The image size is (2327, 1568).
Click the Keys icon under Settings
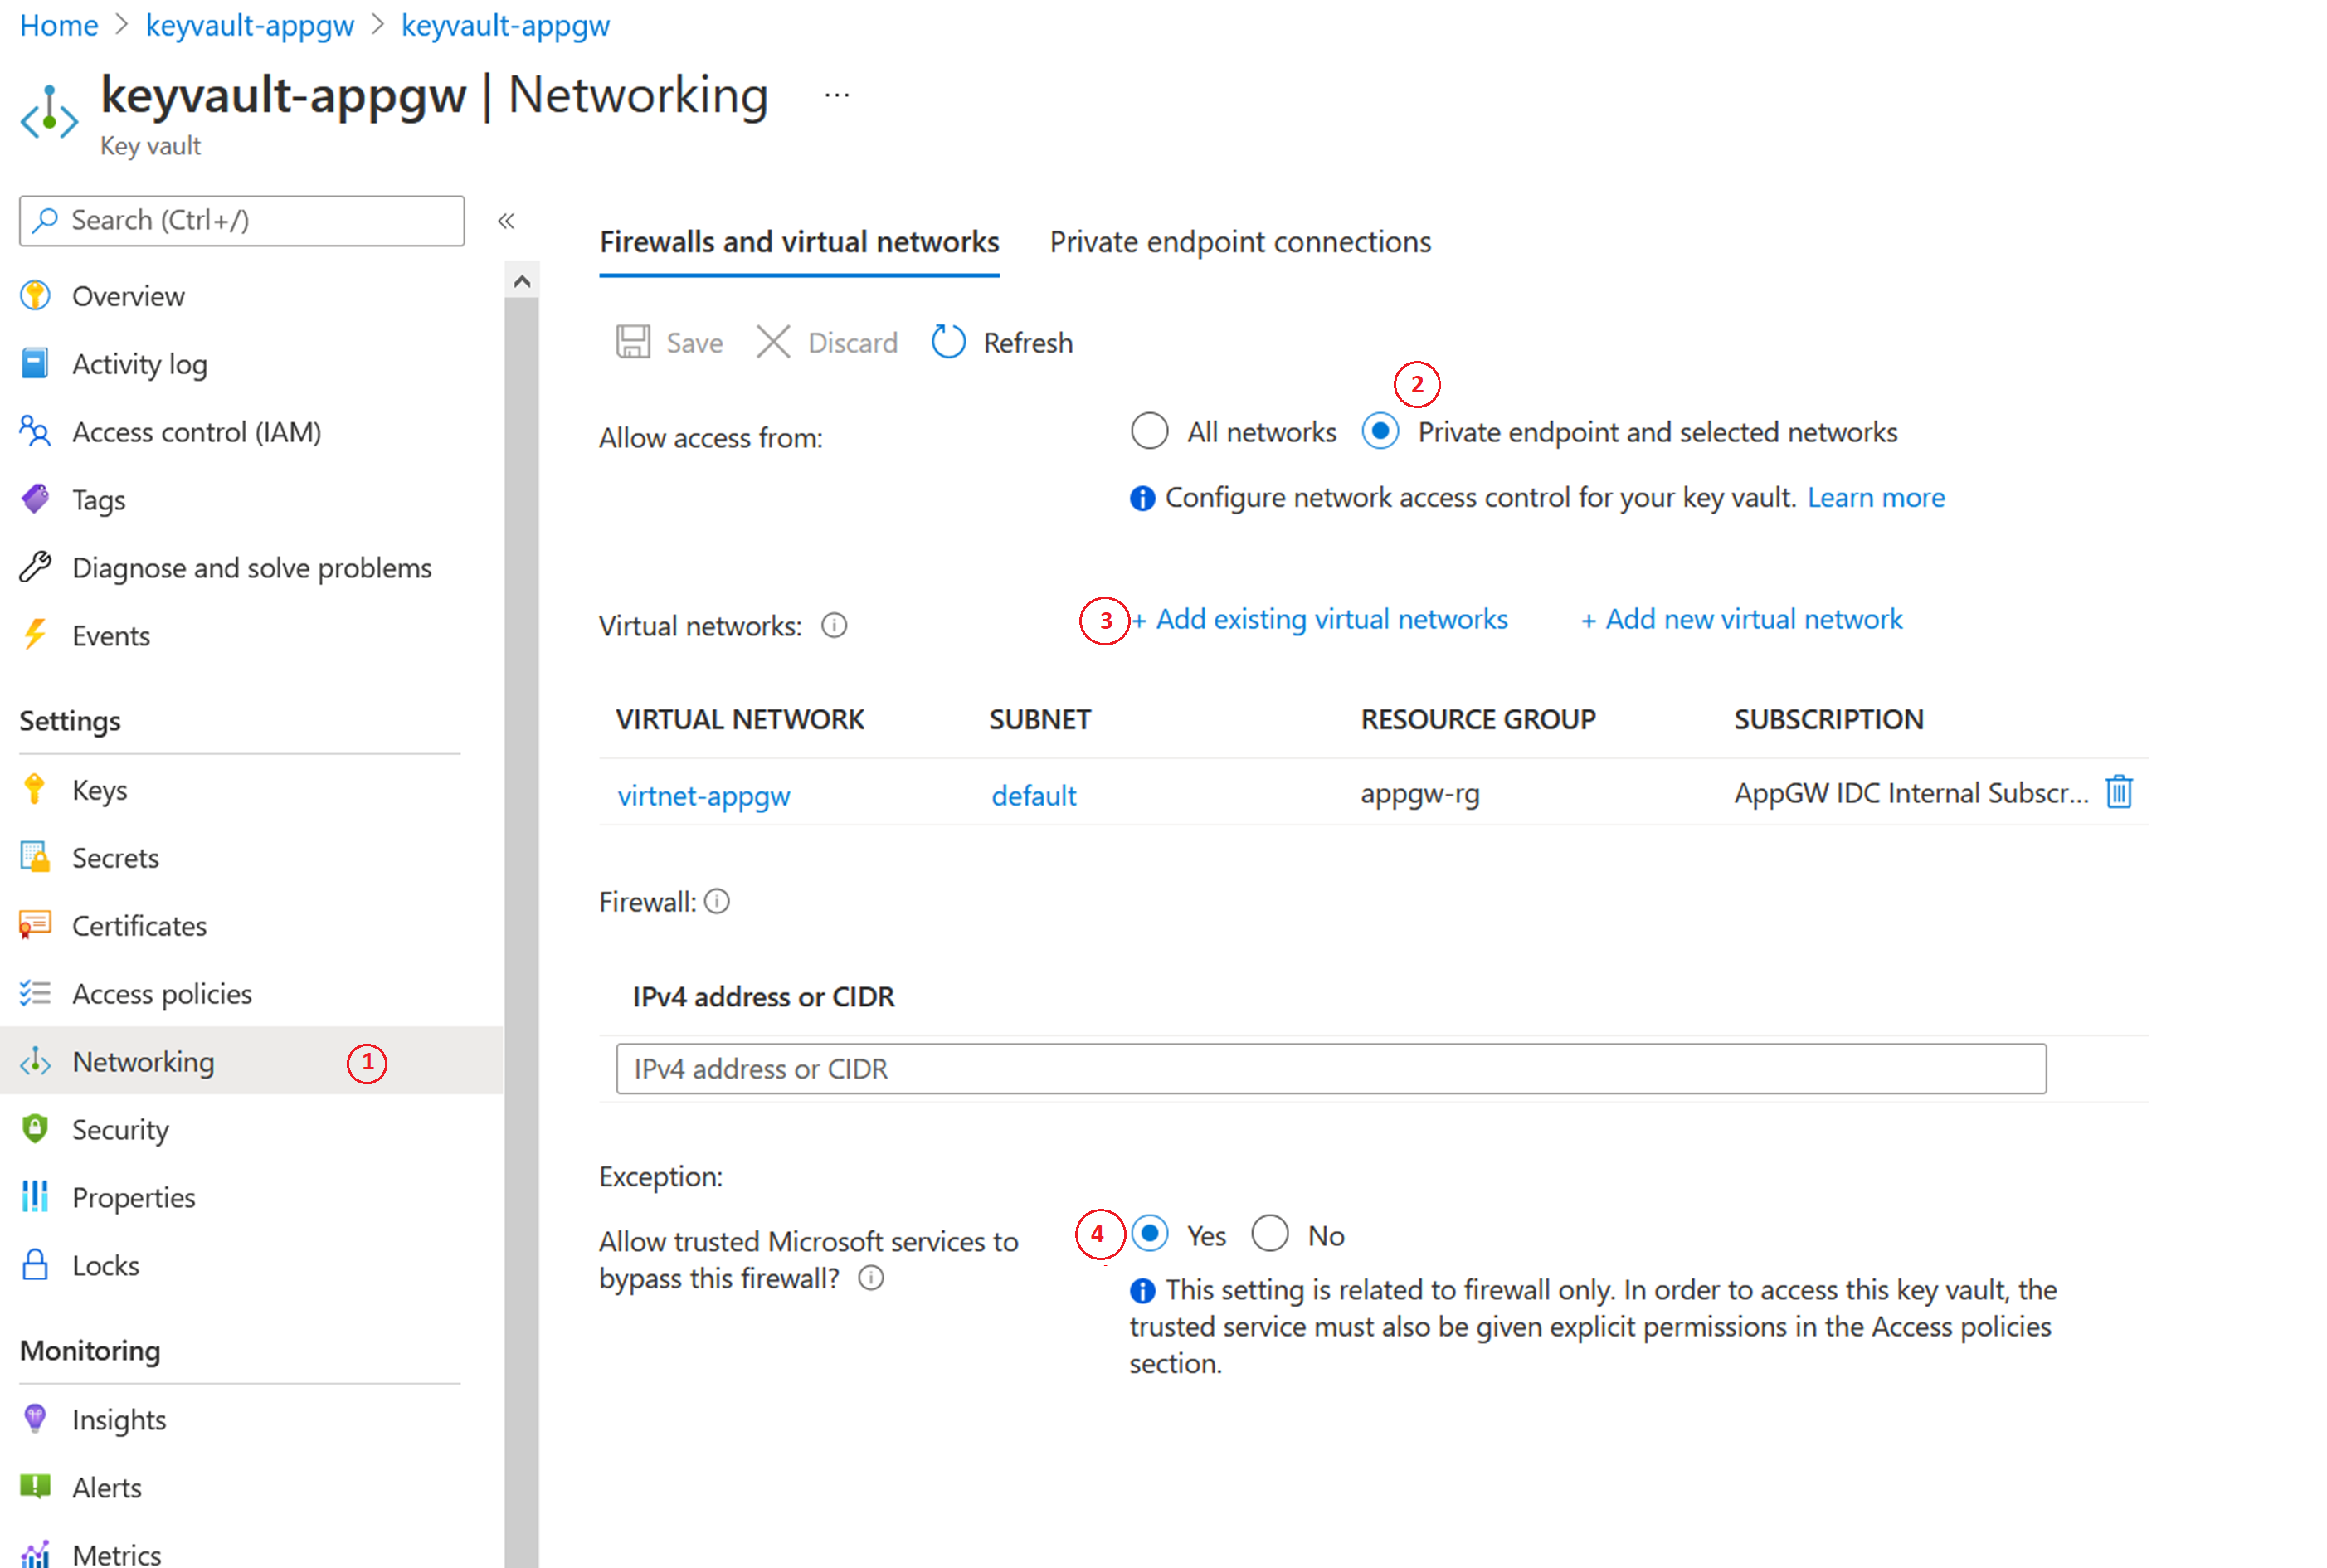click(x=33, y=787)
